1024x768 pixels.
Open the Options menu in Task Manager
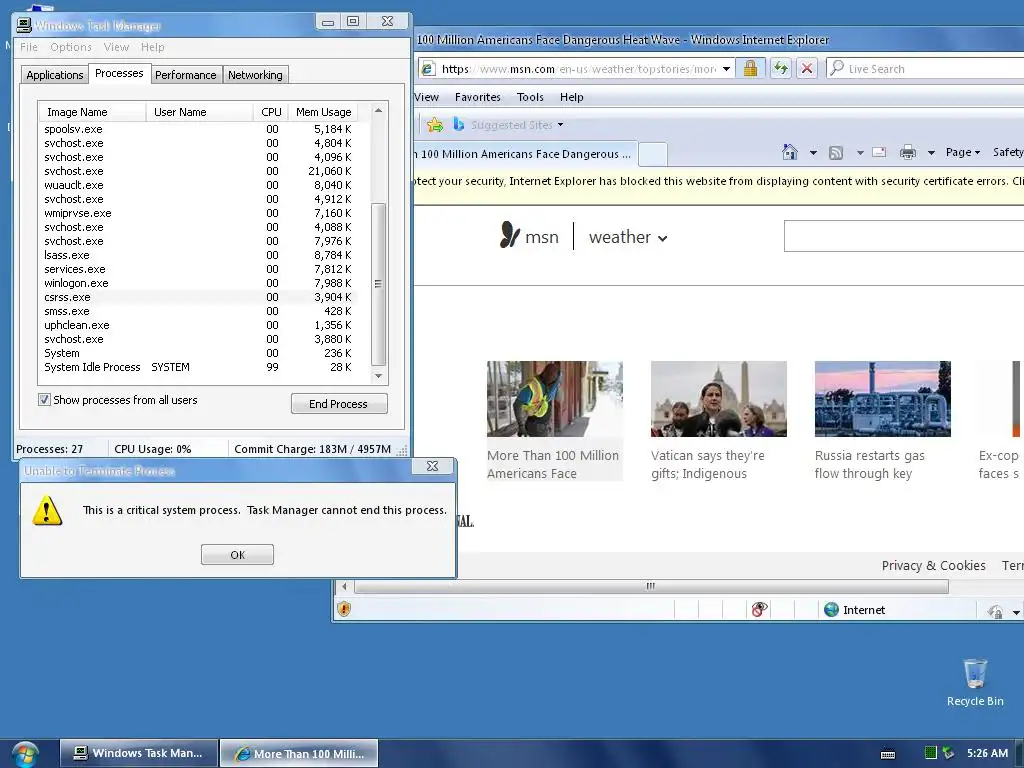pyautogui.click(x=71, y=47)
